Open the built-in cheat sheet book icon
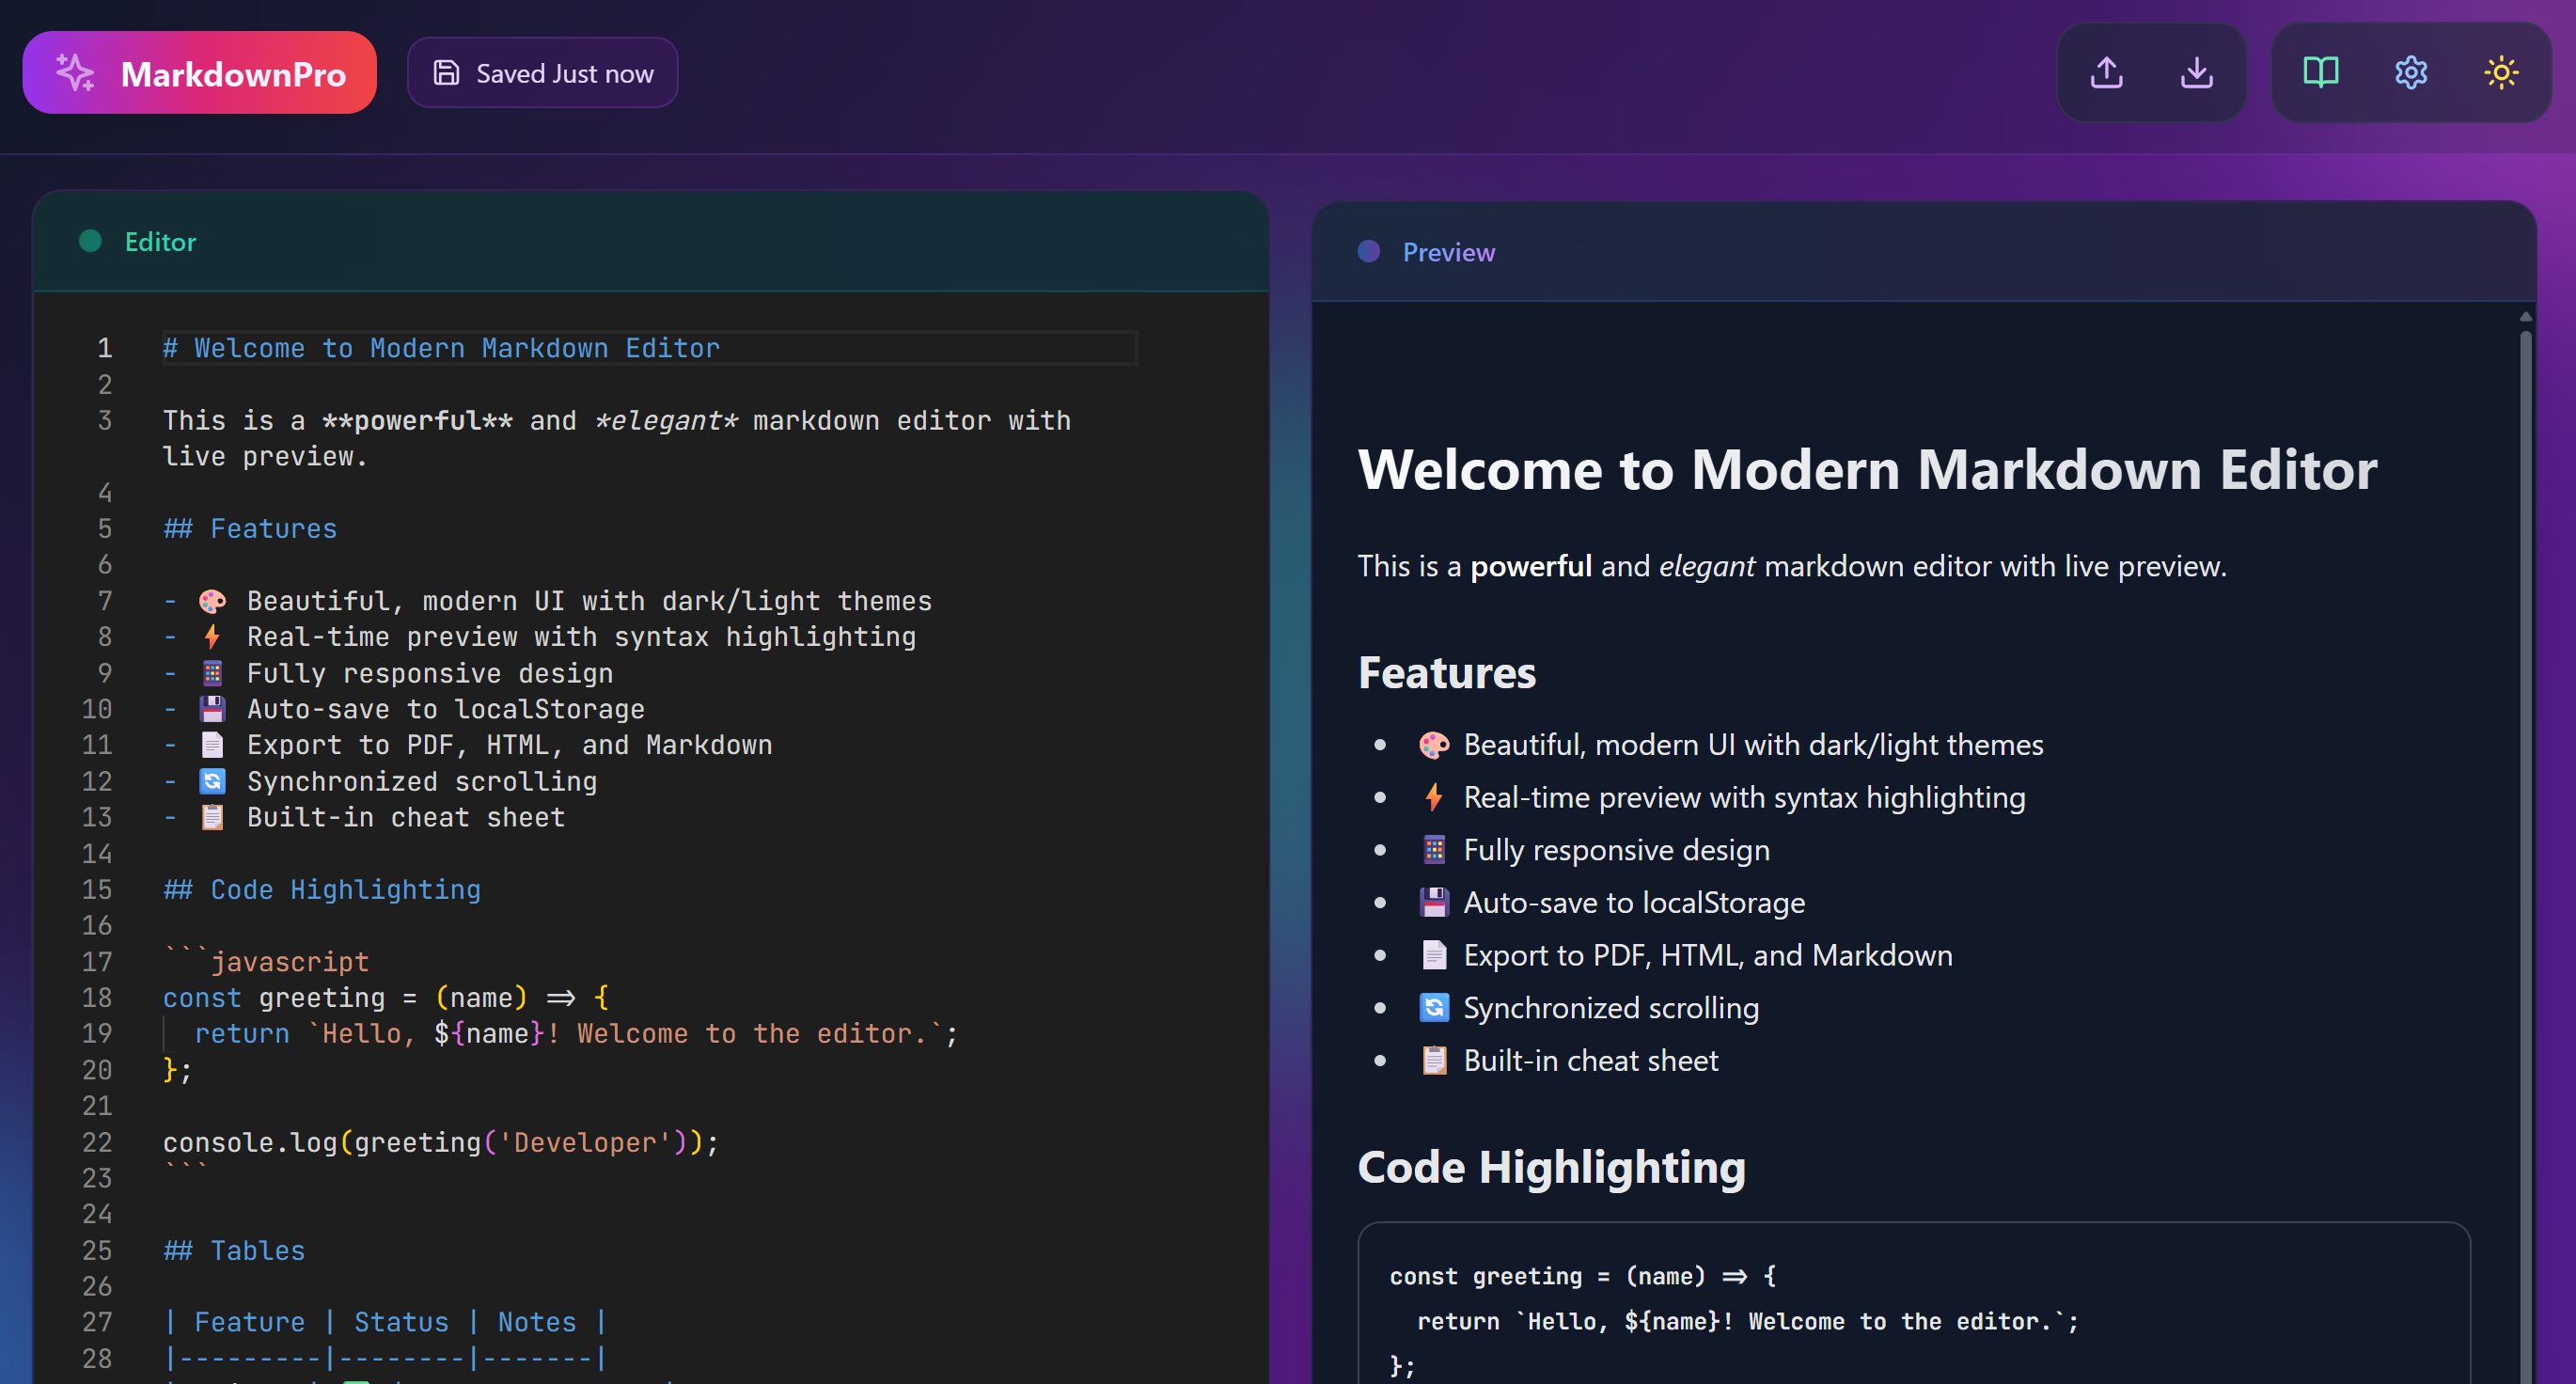This screenshot has width=2576, height=1384. [2321, 72]
